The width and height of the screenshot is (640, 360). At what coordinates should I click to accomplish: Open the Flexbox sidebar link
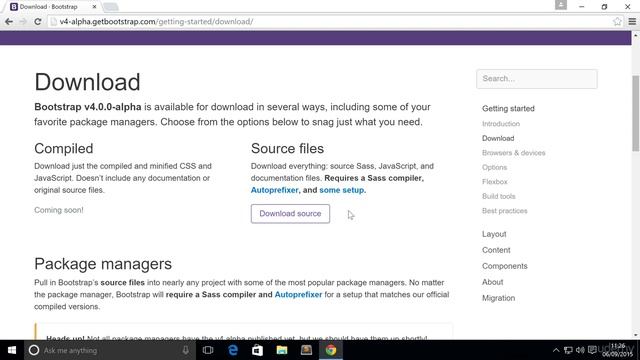pyautogui.click(x=495, y=182)
